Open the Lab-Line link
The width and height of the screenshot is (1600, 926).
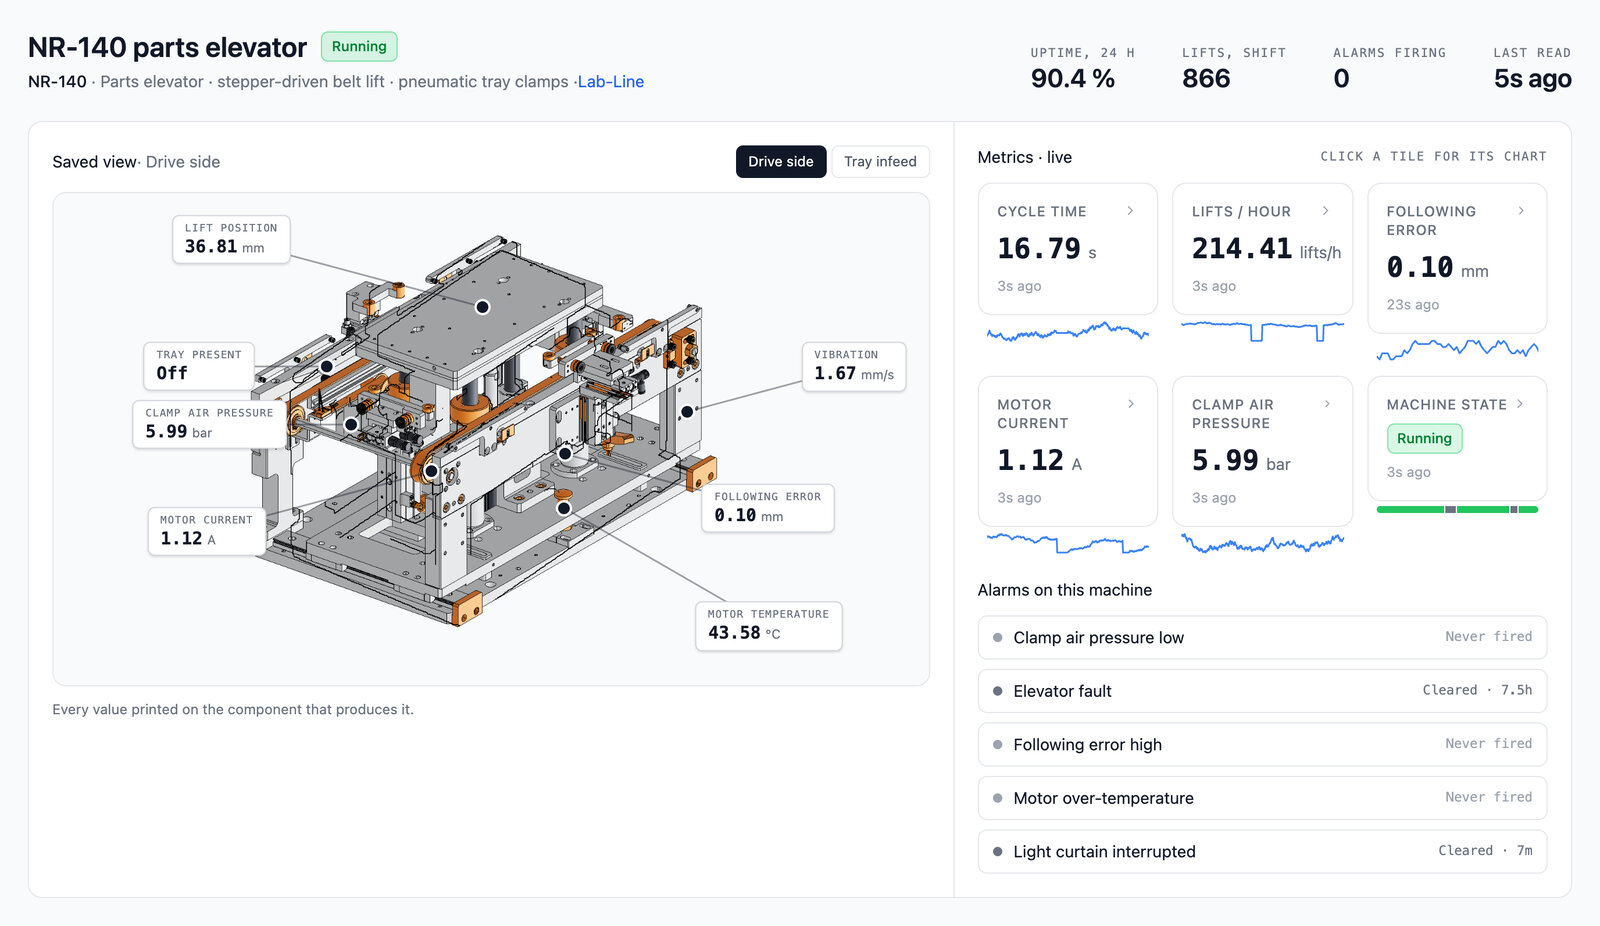[x=611, y=82]
